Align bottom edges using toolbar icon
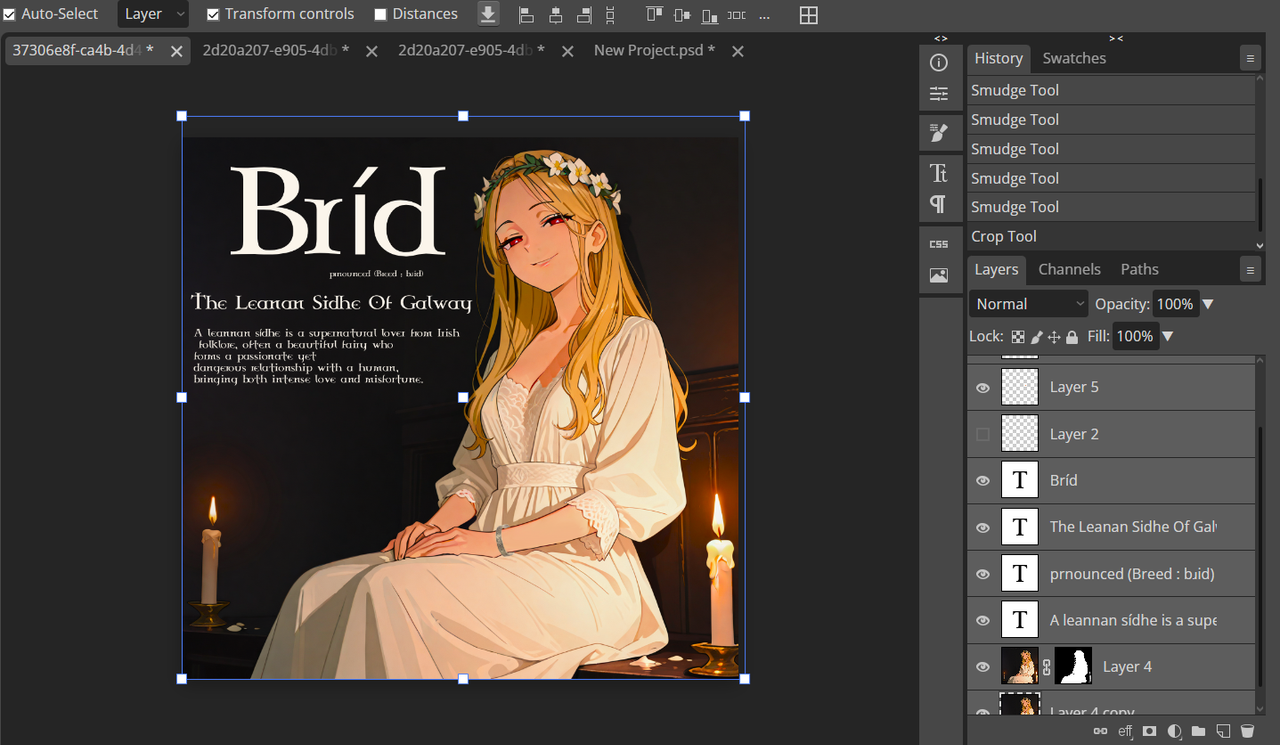This screenshot has width=1280, height=745. [710, 15]
